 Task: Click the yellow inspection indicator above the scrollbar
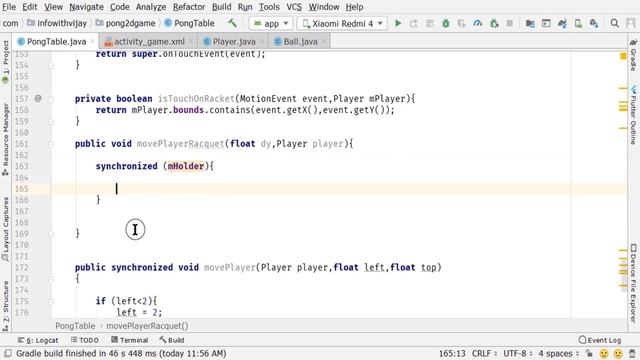(623, 56)
